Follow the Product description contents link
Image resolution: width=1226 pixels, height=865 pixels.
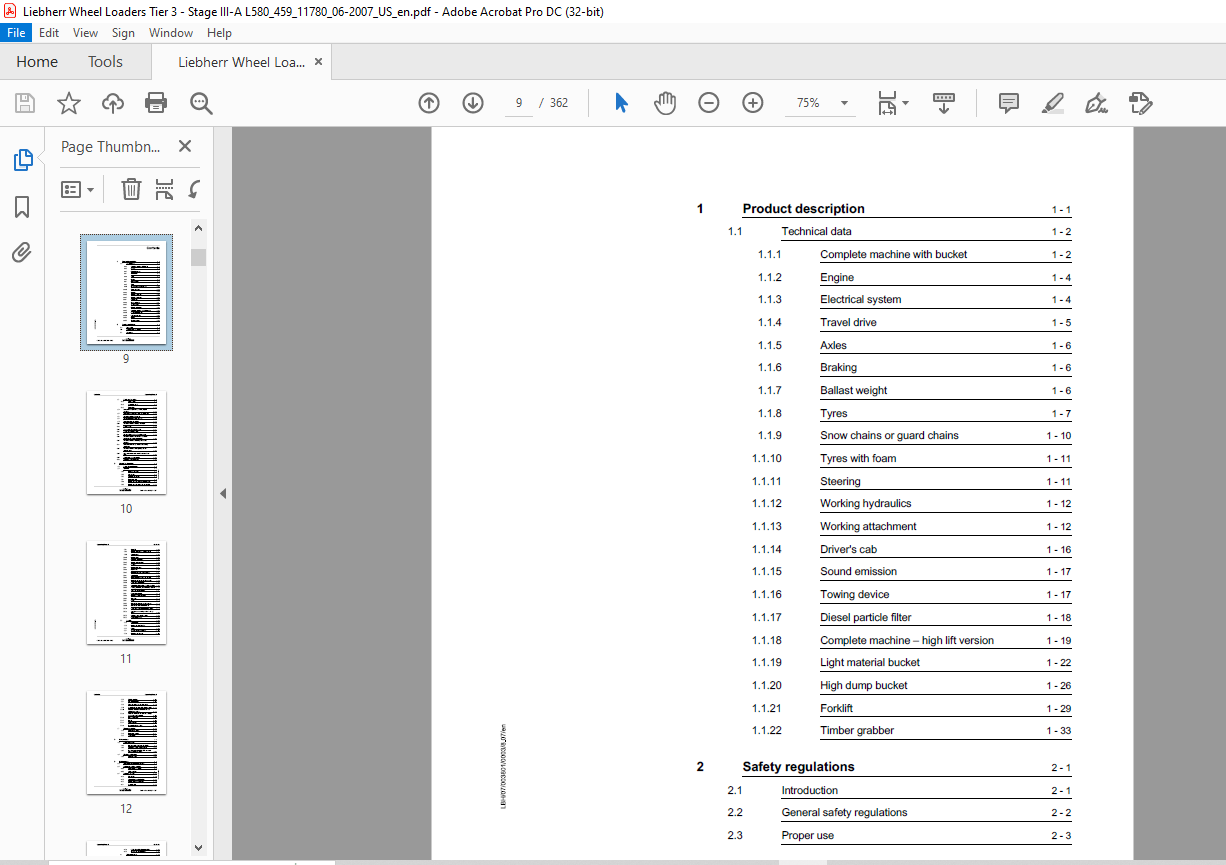803,209
